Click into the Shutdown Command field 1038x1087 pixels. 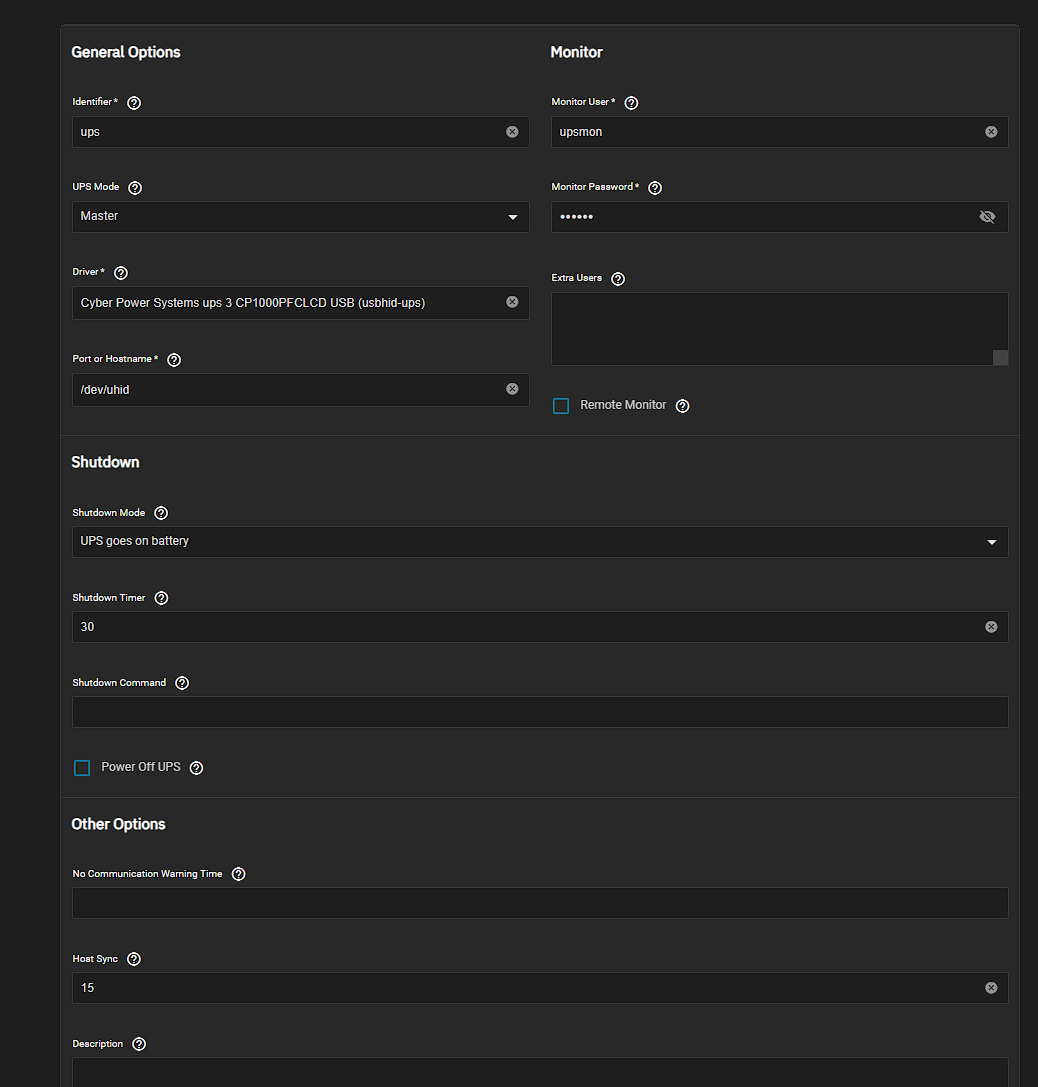point(540,712)
